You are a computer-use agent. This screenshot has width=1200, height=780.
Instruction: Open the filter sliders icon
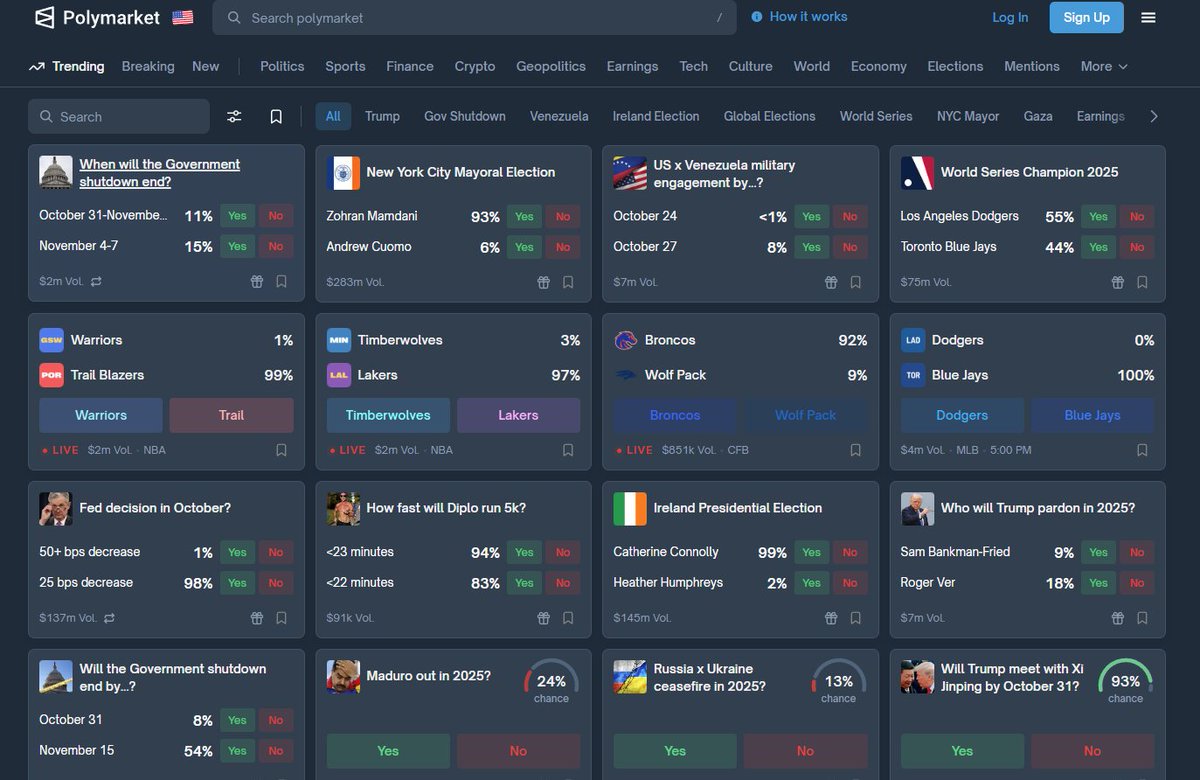click(234, 116)
